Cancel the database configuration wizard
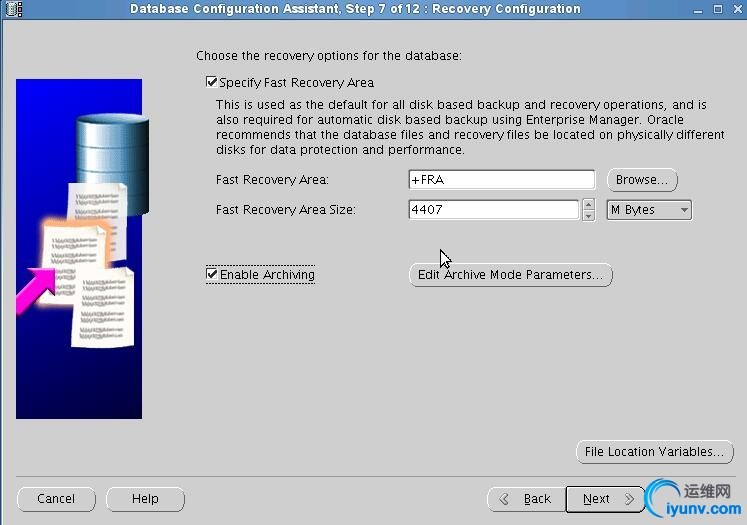 (56, 499)
